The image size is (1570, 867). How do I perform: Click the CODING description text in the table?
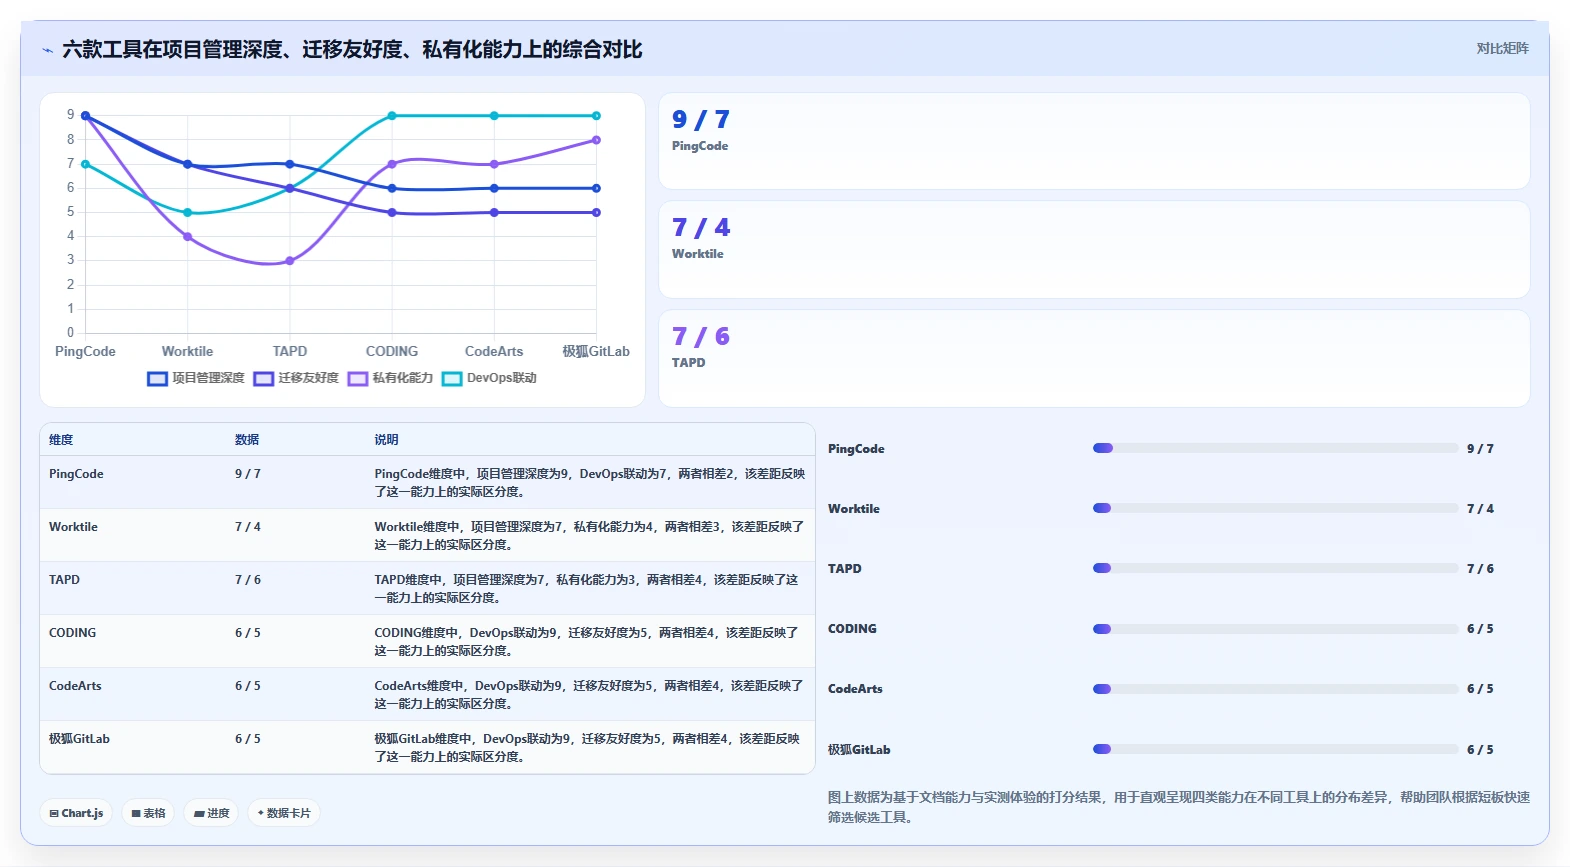point(586,642)
